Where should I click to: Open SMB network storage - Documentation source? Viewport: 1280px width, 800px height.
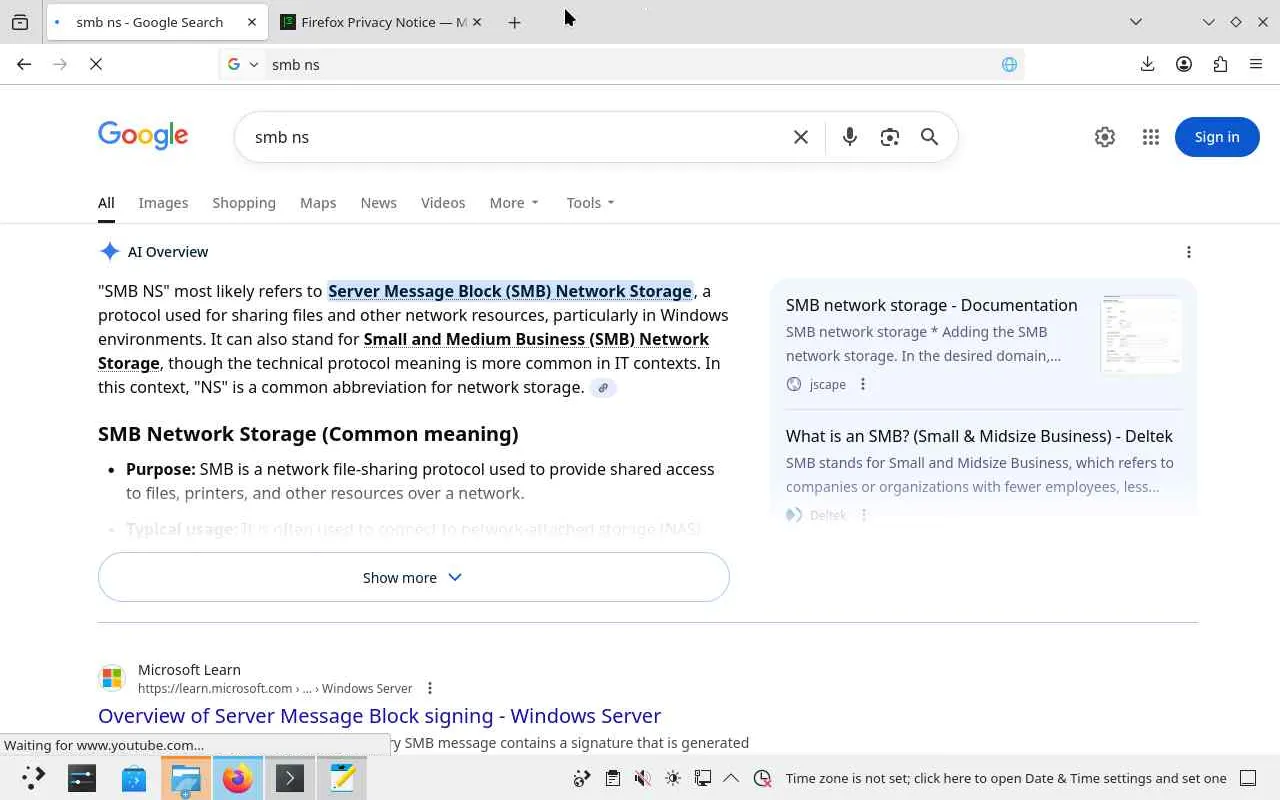point(932,305)
